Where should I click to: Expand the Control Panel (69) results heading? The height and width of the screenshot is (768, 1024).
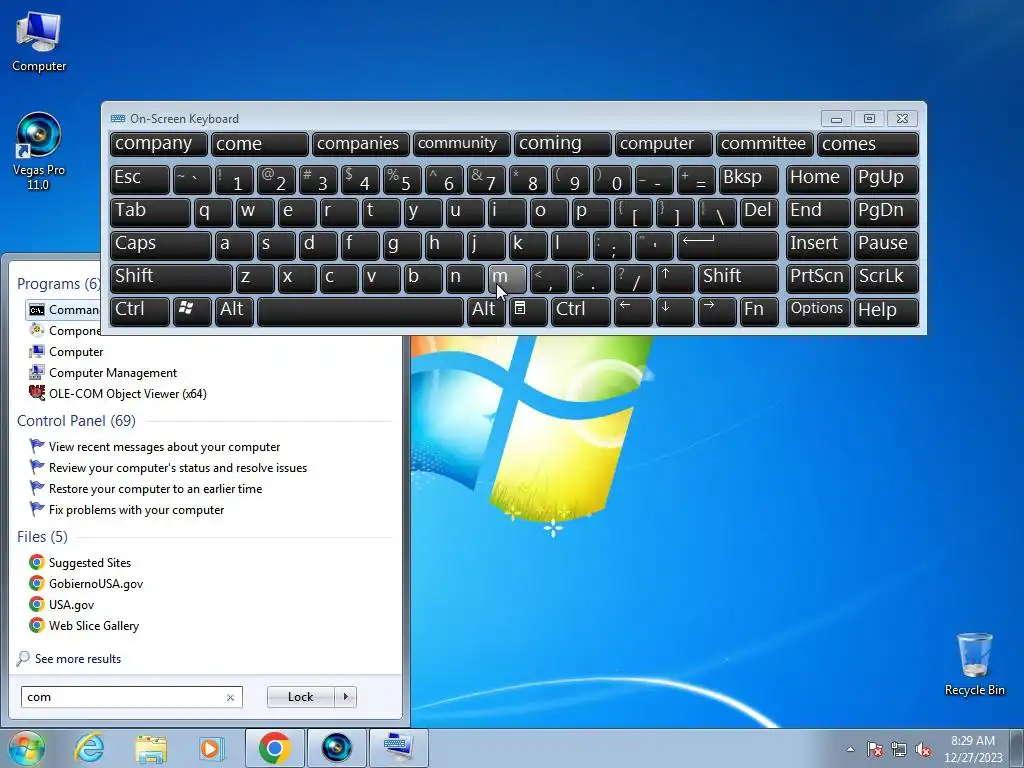76,421
